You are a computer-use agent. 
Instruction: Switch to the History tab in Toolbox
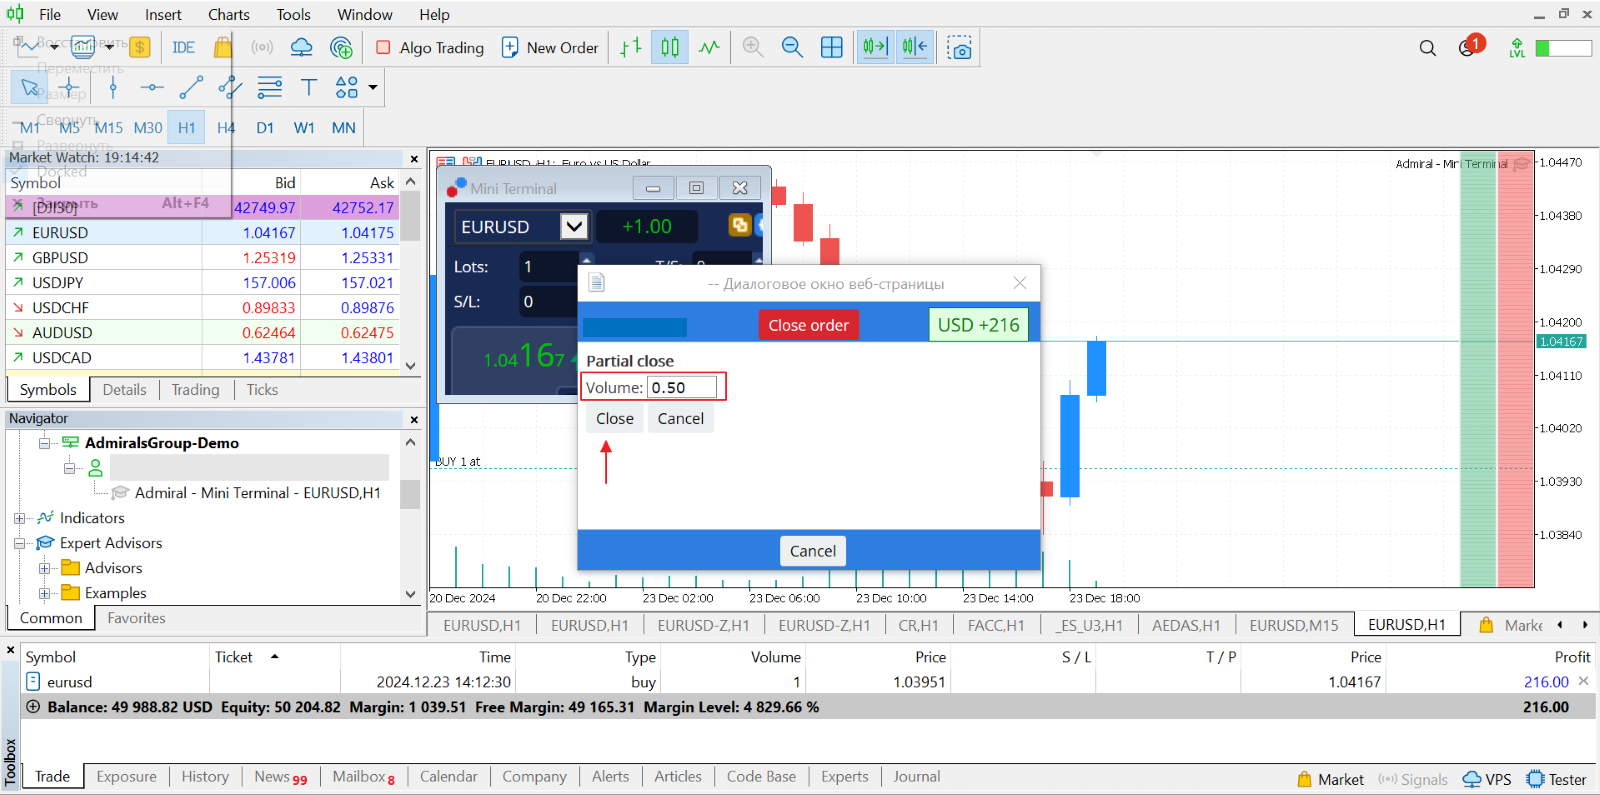tap(205, 777)
